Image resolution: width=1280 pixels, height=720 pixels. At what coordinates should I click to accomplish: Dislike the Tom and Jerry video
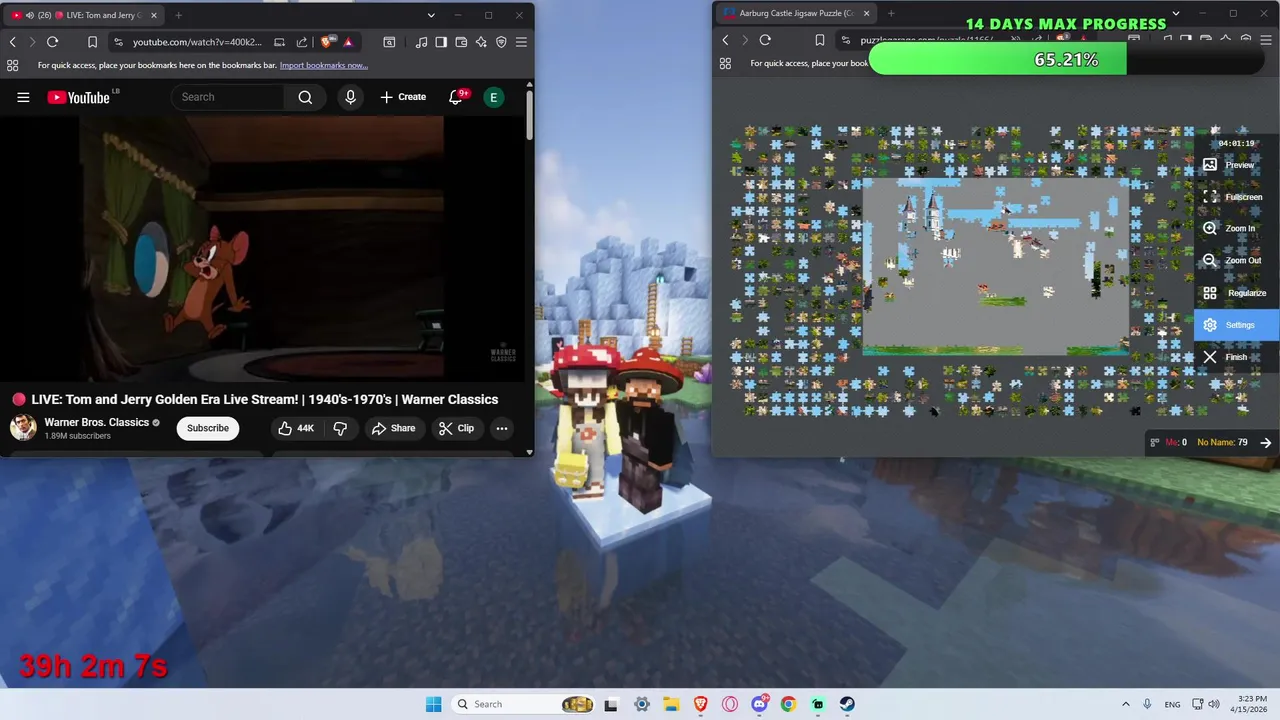pyautogui.click(x=340, y=428)
